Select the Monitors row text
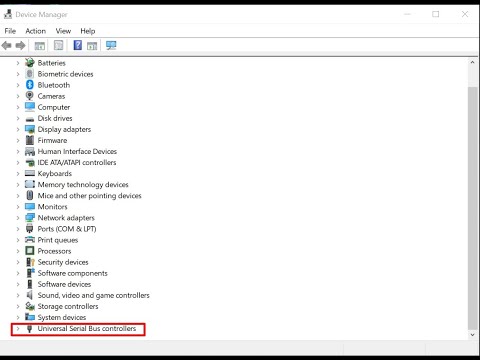Viewport: 480px width, 360px height. pos(53,207)
